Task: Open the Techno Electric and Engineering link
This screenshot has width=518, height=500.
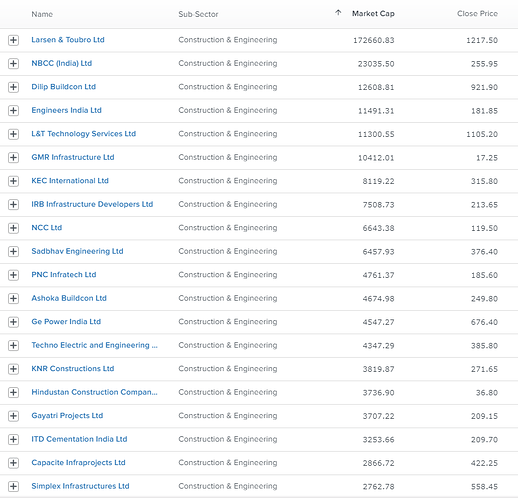Action: pyautogui.click(x=94, y=345)
